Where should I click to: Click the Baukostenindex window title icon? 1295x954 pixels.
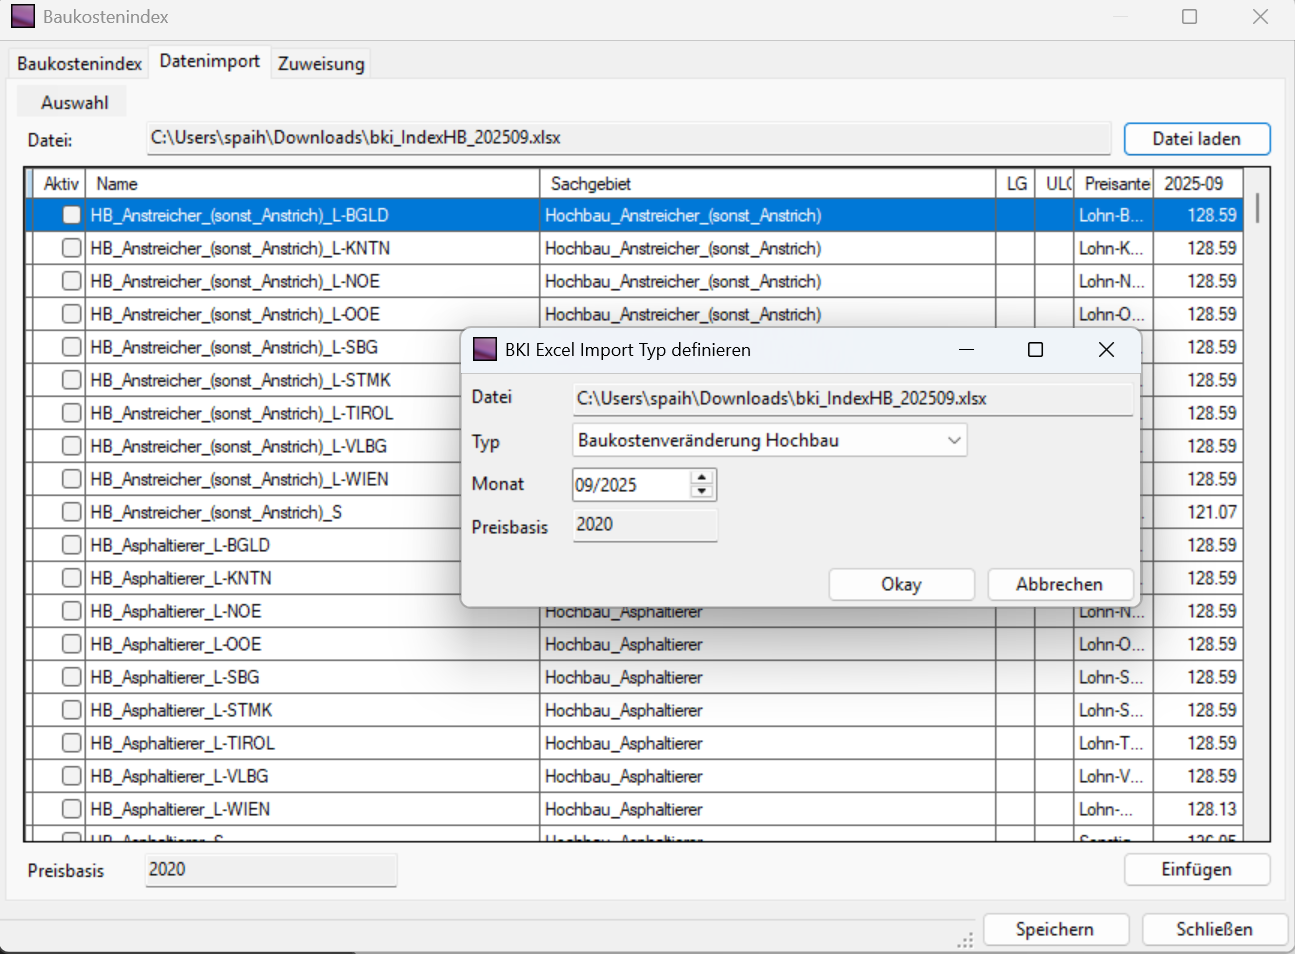[x=22, y=16]
